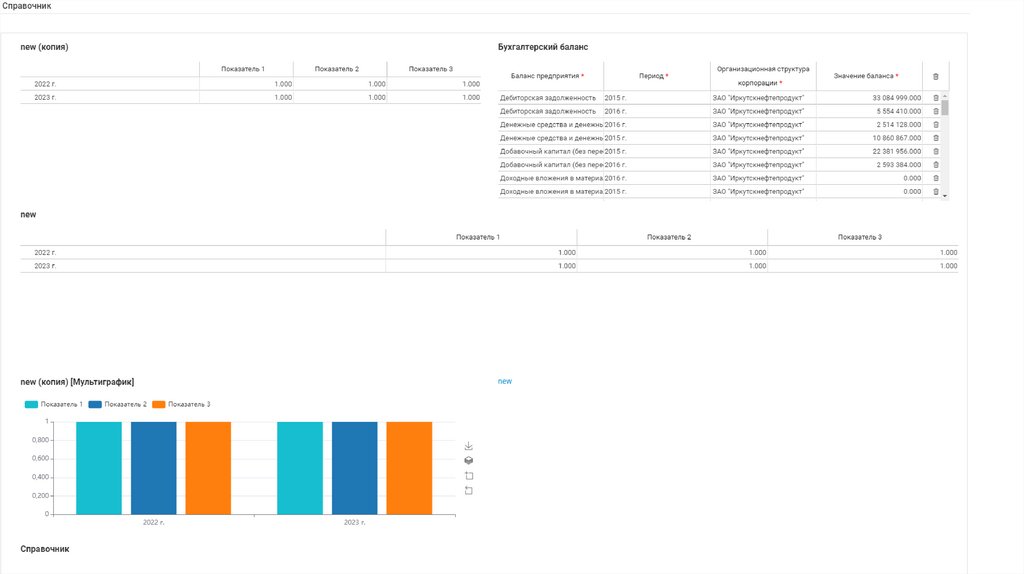Screen dimensions: 1024x574
Task: Click the 2015 г. period cell of Дебиторская задолженность
Action: coord(656,98)
